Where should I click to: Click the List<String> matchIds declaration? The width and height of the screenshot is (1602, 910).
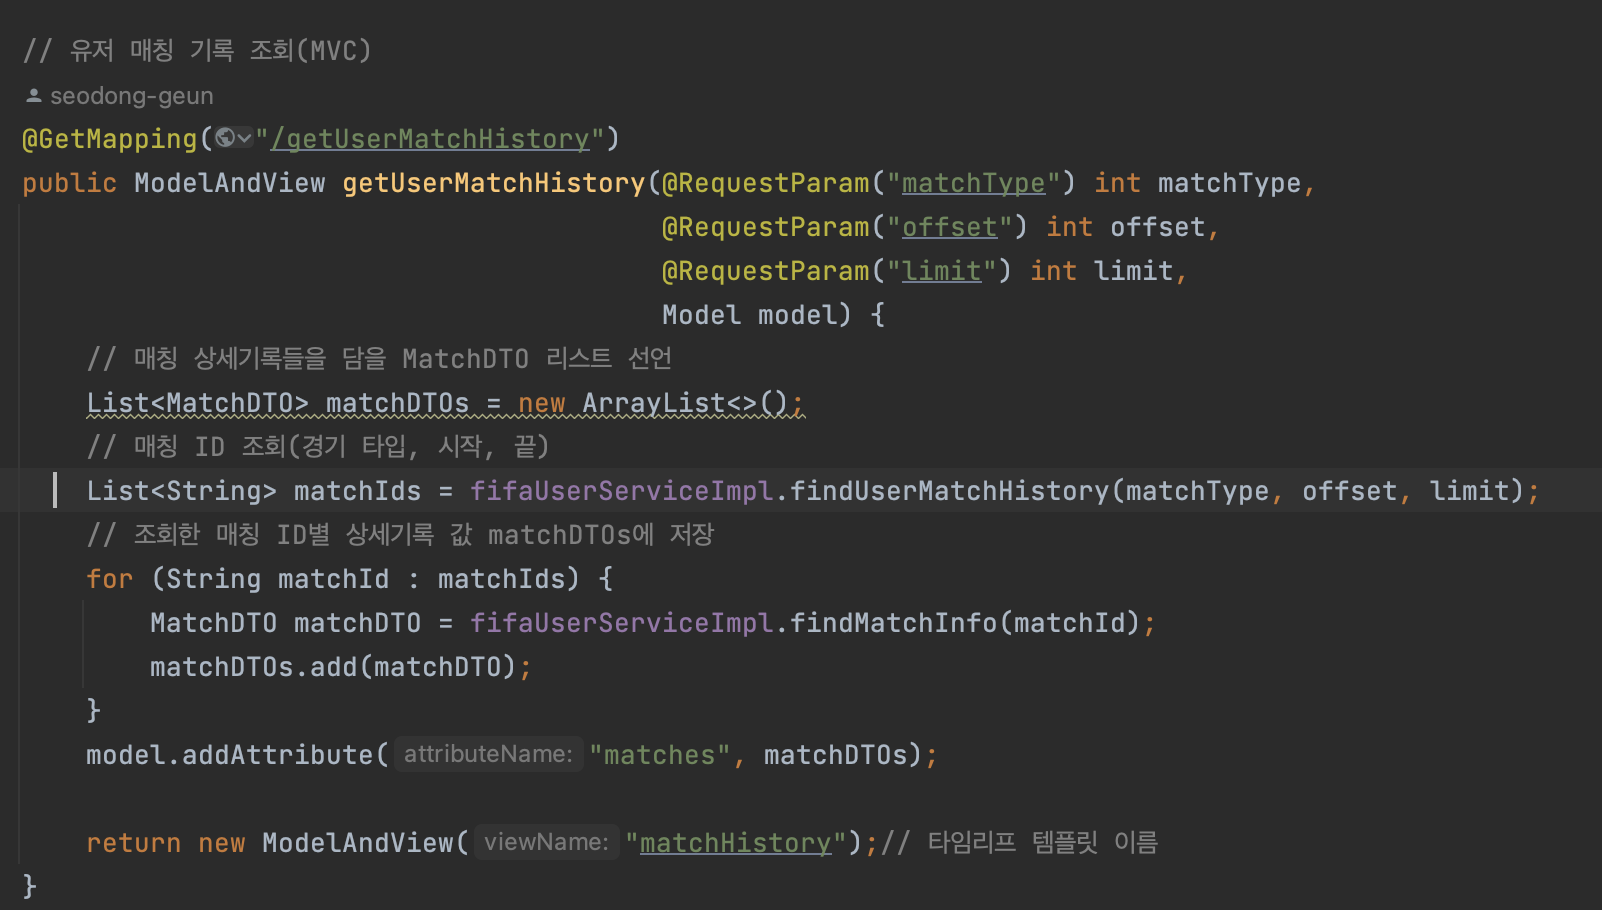pos(254,491)
